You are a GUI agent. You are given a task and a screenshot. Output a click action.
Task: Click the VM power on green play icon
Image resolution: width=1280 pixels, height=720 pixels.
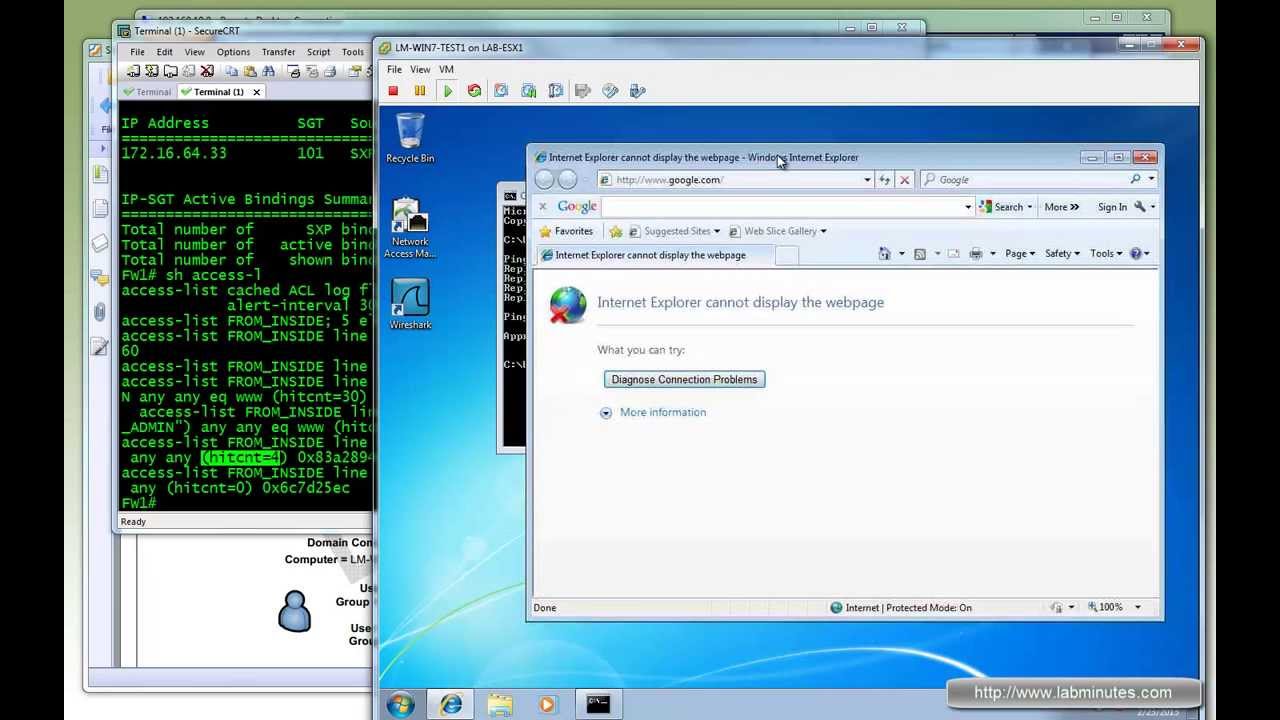(448, 91)
